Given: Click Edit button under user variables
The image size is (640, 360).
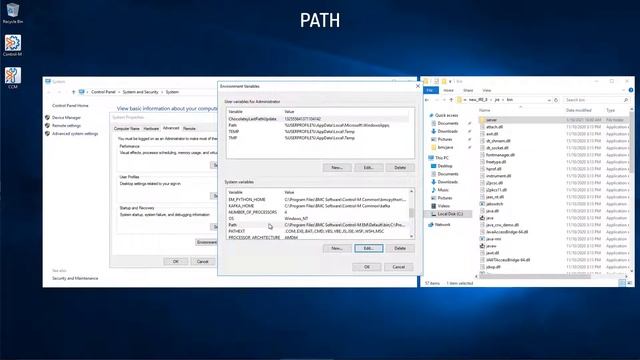Looking at the screenshot, I should point(369,168).
